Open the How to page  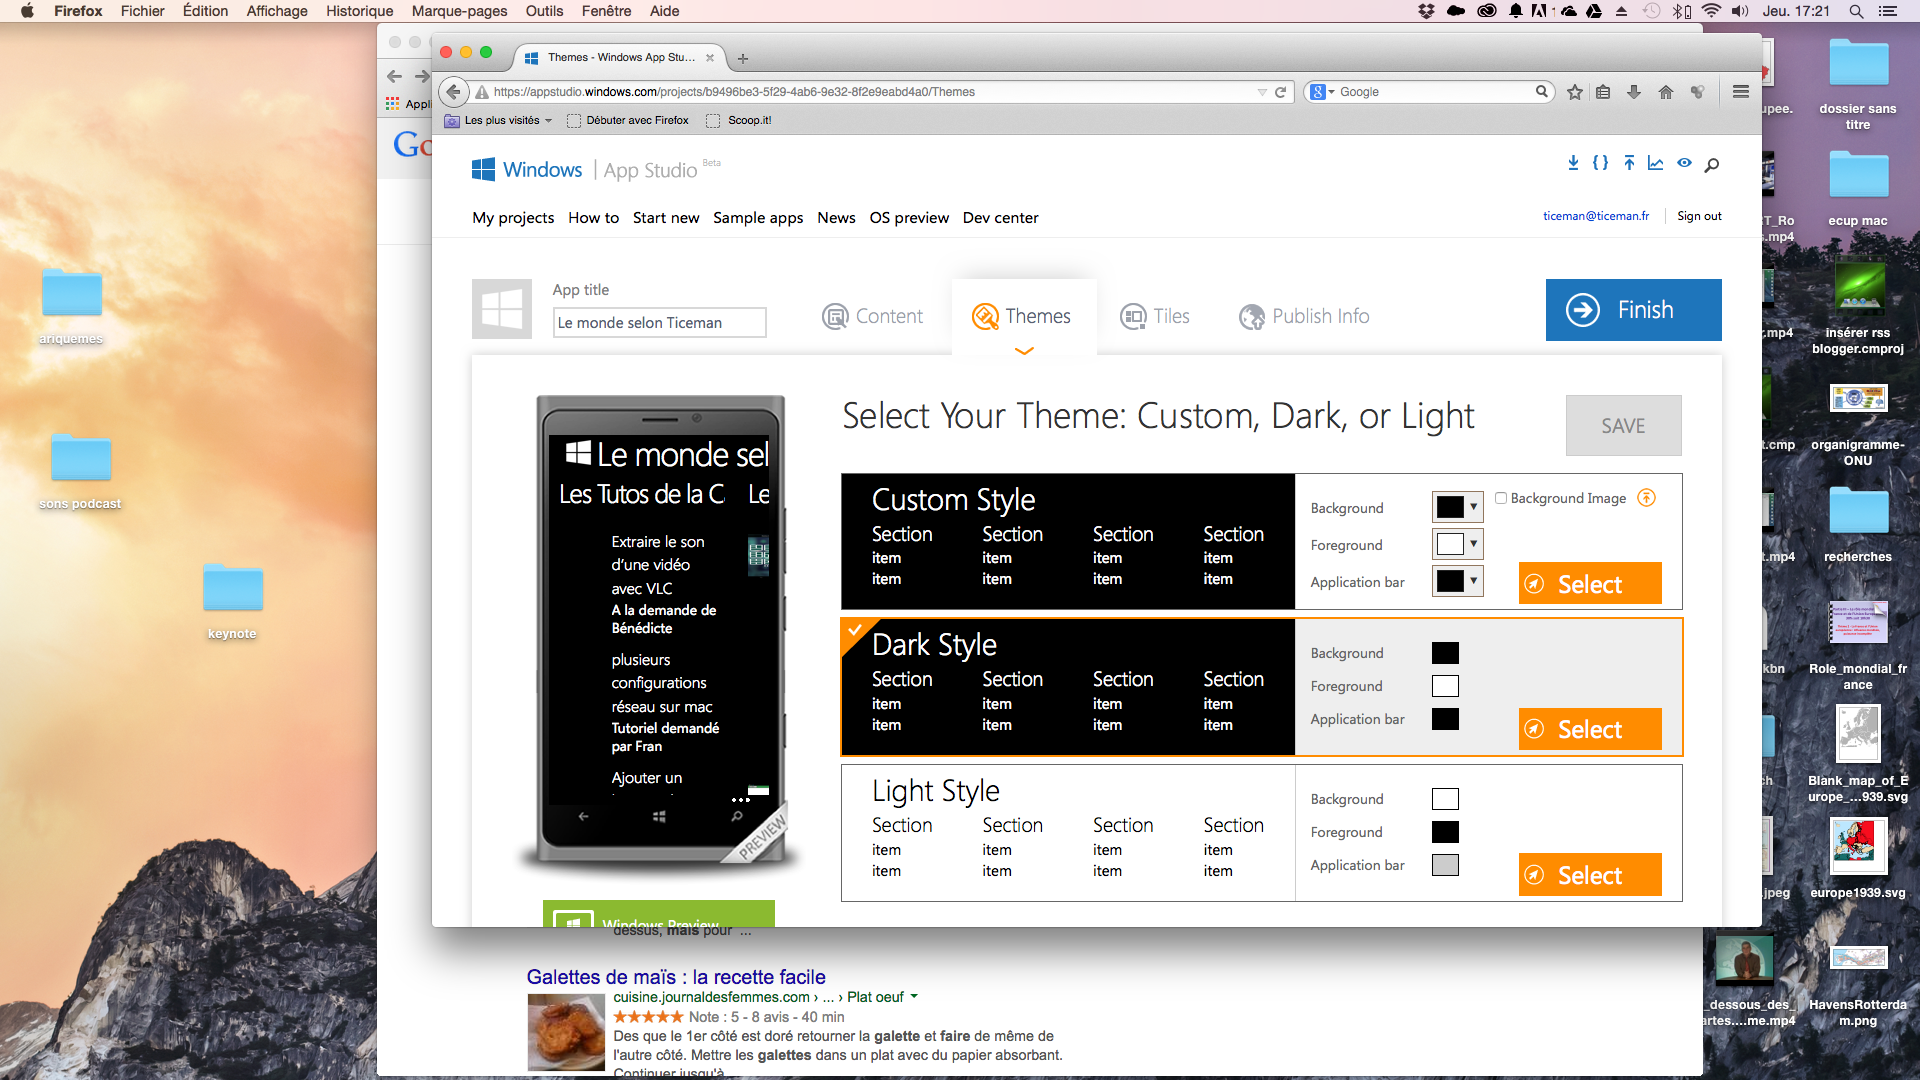tap(593, 218)
